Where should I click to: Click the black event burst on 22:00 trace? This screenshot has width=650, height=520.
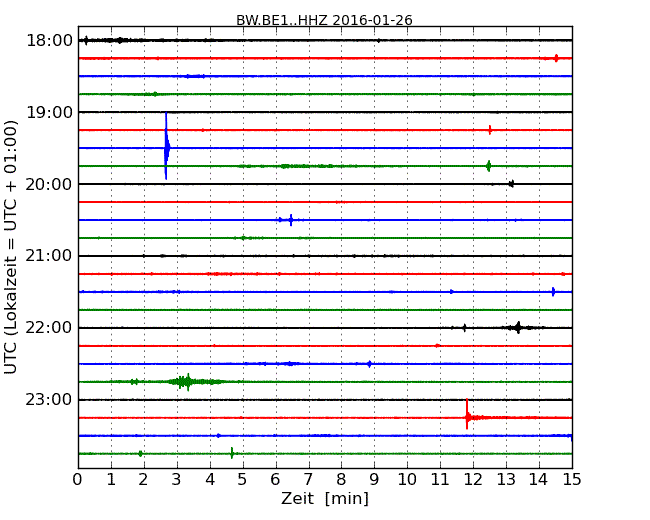point(518,328)
